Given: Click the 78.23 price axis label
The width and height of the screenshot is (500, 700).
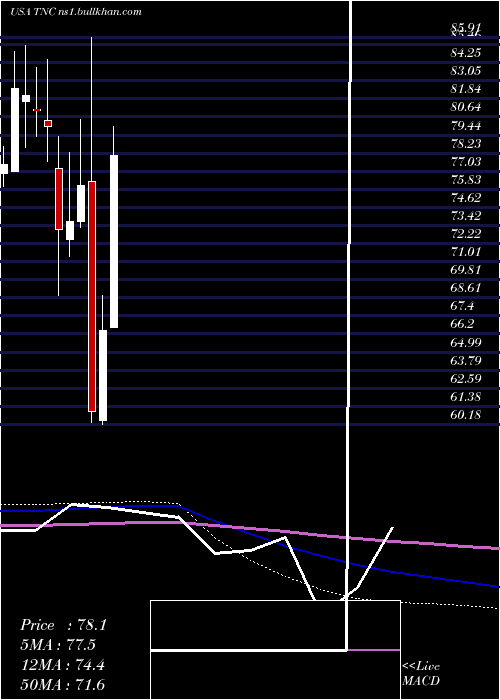Looking at the screenshot, I should click(x=466, y=143).
